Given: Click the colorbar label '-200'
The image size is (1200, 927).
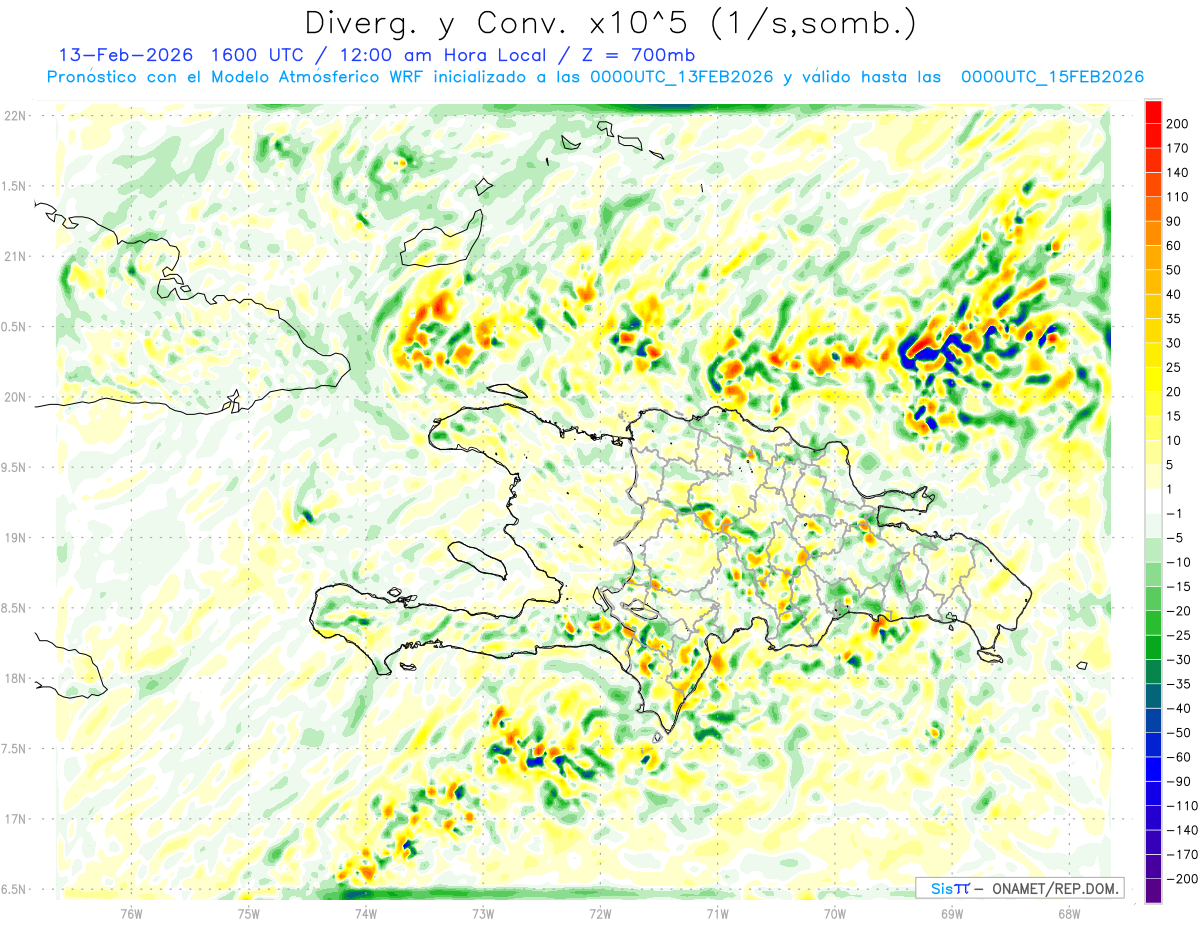Looking at the screenshot, I should pos(1181,879).
